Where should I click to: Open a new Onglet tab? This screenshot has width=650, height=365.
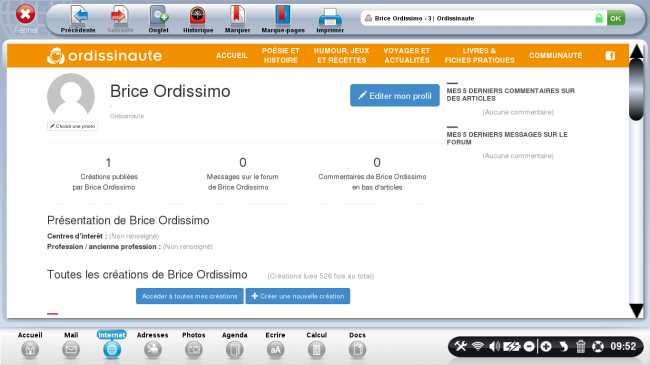tap(158, 19)
